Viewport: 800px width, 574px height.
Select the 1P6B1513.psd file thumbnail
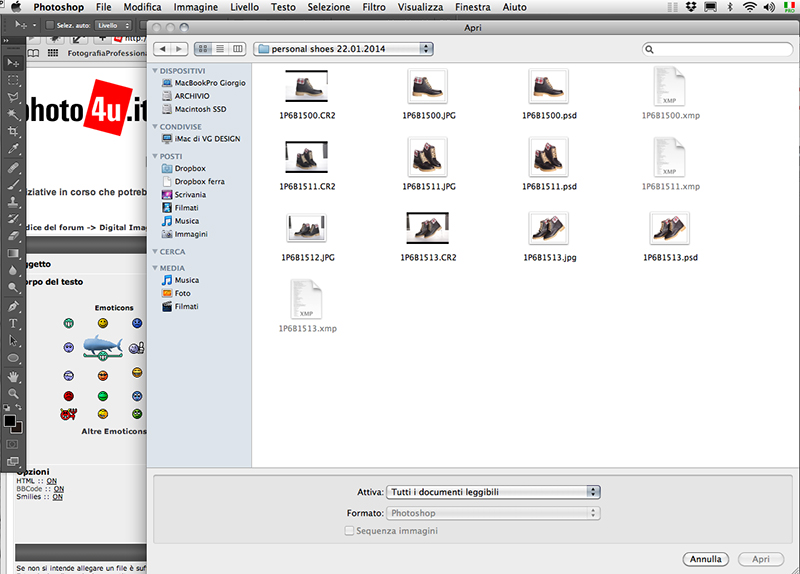click(669, 229)
